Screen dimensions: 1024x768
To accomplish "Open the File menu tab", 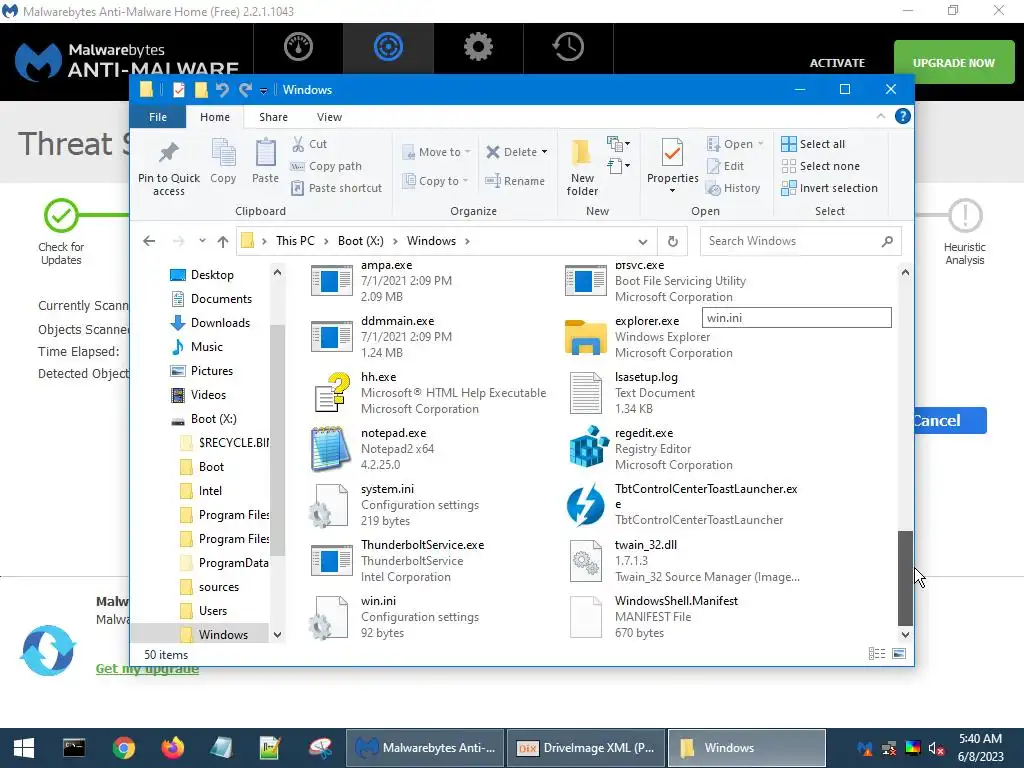I will click(158, 117).
